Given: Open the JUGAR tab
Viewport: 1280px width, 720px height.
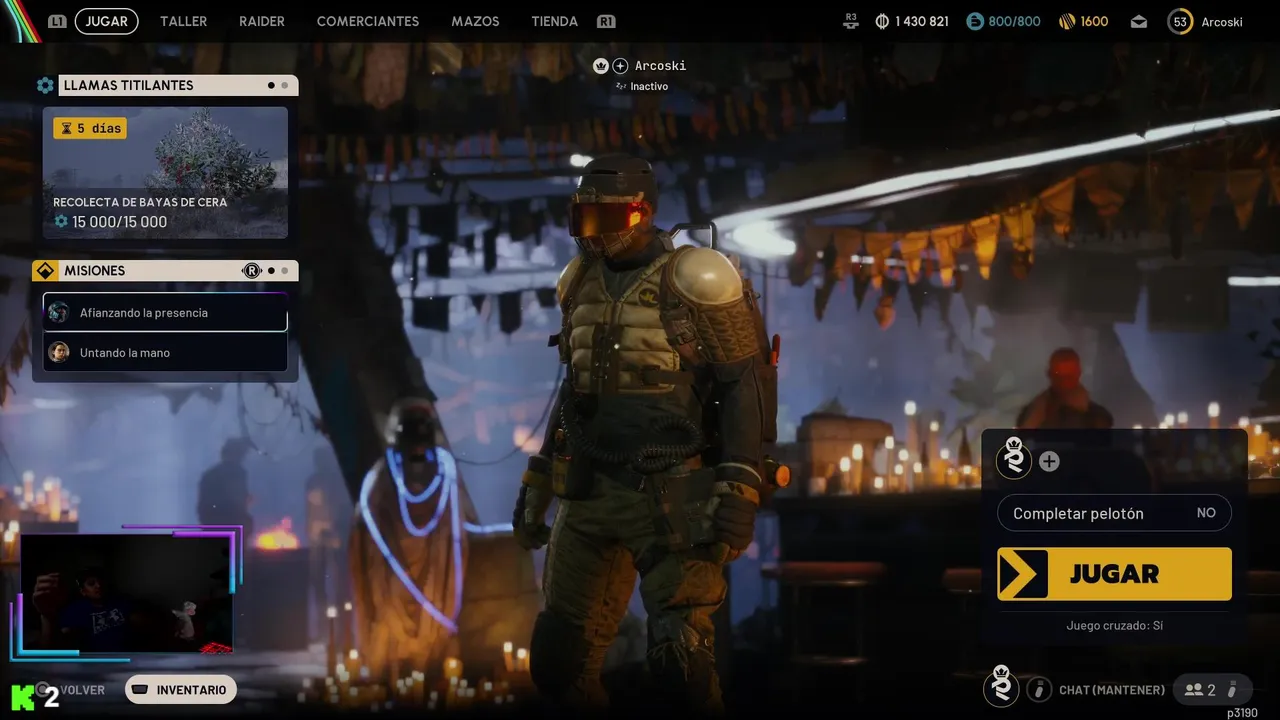Looking at the screenshot, I should 106,21.
